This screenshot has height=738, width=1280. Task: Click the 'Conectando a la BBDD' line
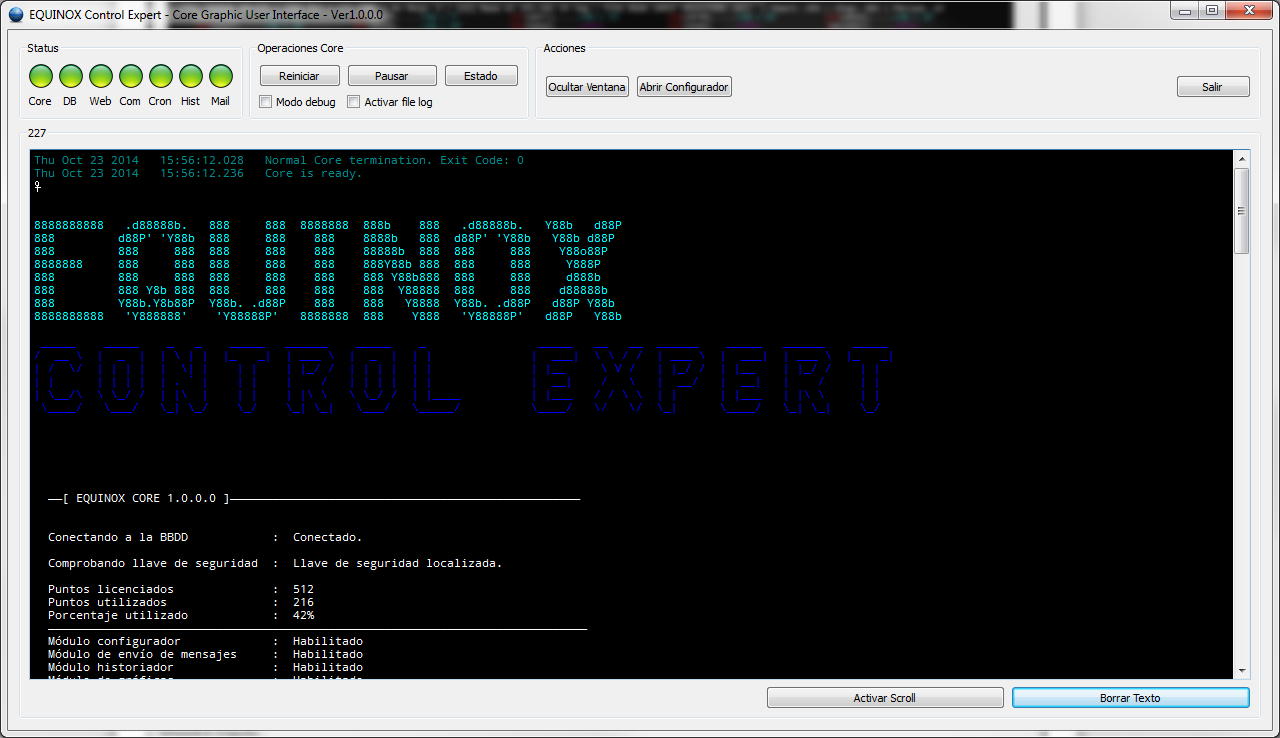[x=205, y=537]
